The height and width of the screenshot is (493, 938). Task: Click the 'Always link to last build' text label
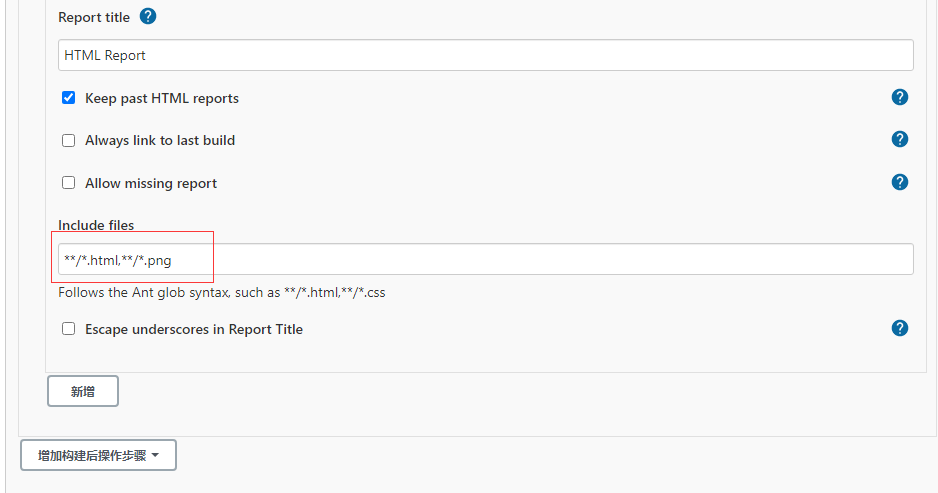[x=159, y=141]
